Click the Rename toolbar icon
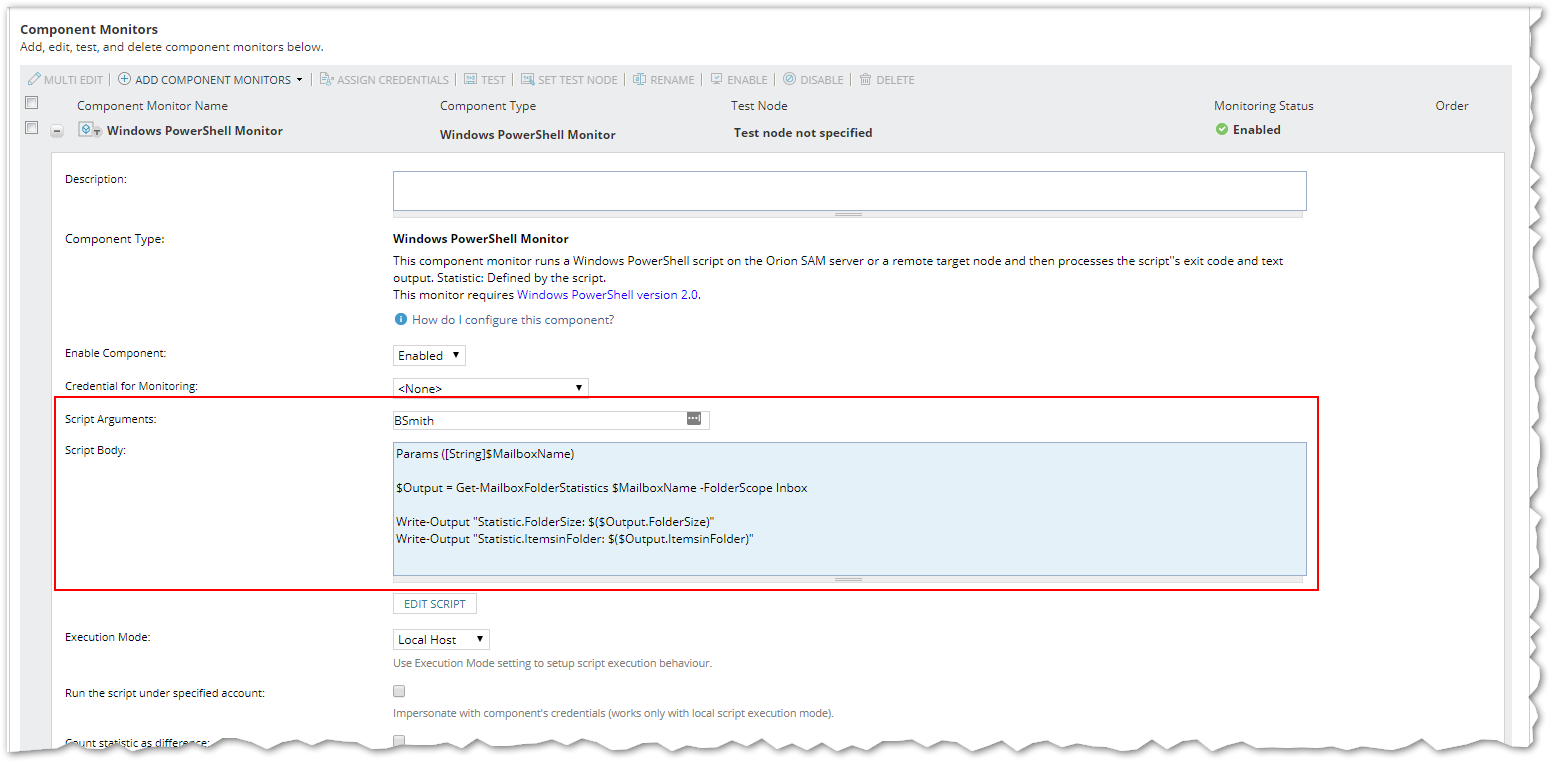The image size is (1553, 763). coord(639,79)
